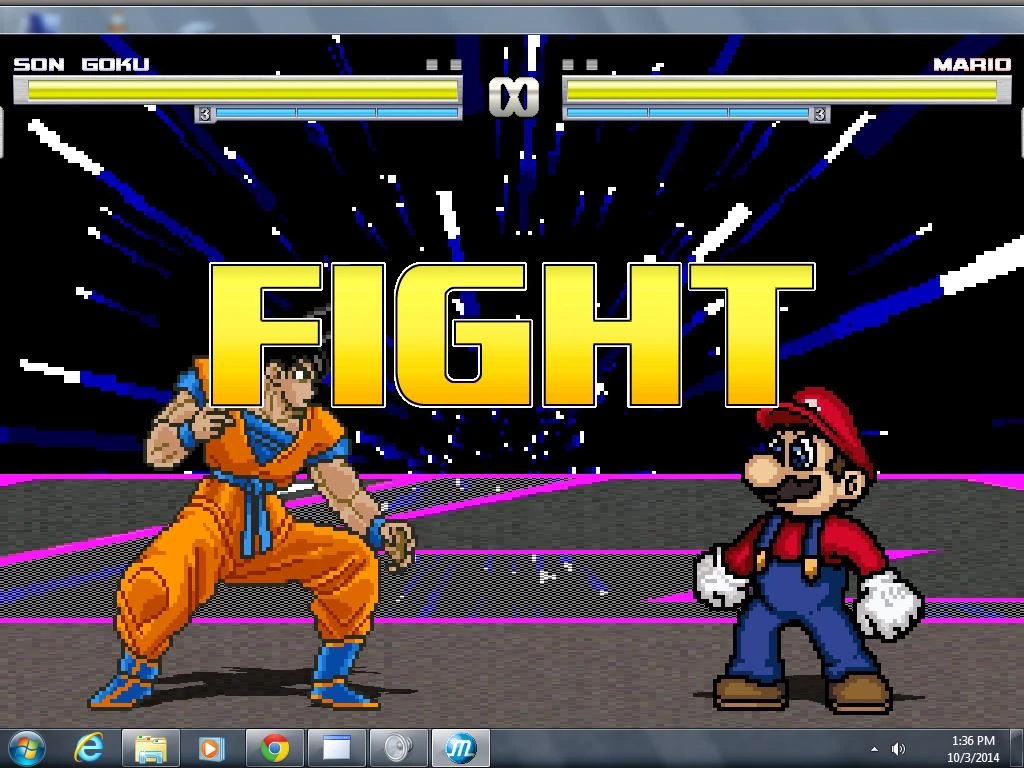Select the MUGEN icon on the taskbar

(461, 748)
